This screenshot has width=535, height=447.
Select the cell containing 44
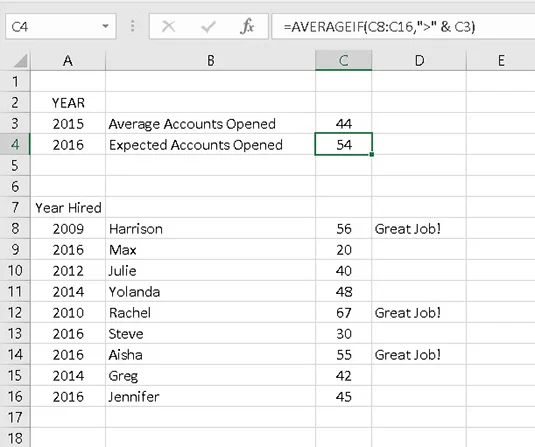pos(344,124)
